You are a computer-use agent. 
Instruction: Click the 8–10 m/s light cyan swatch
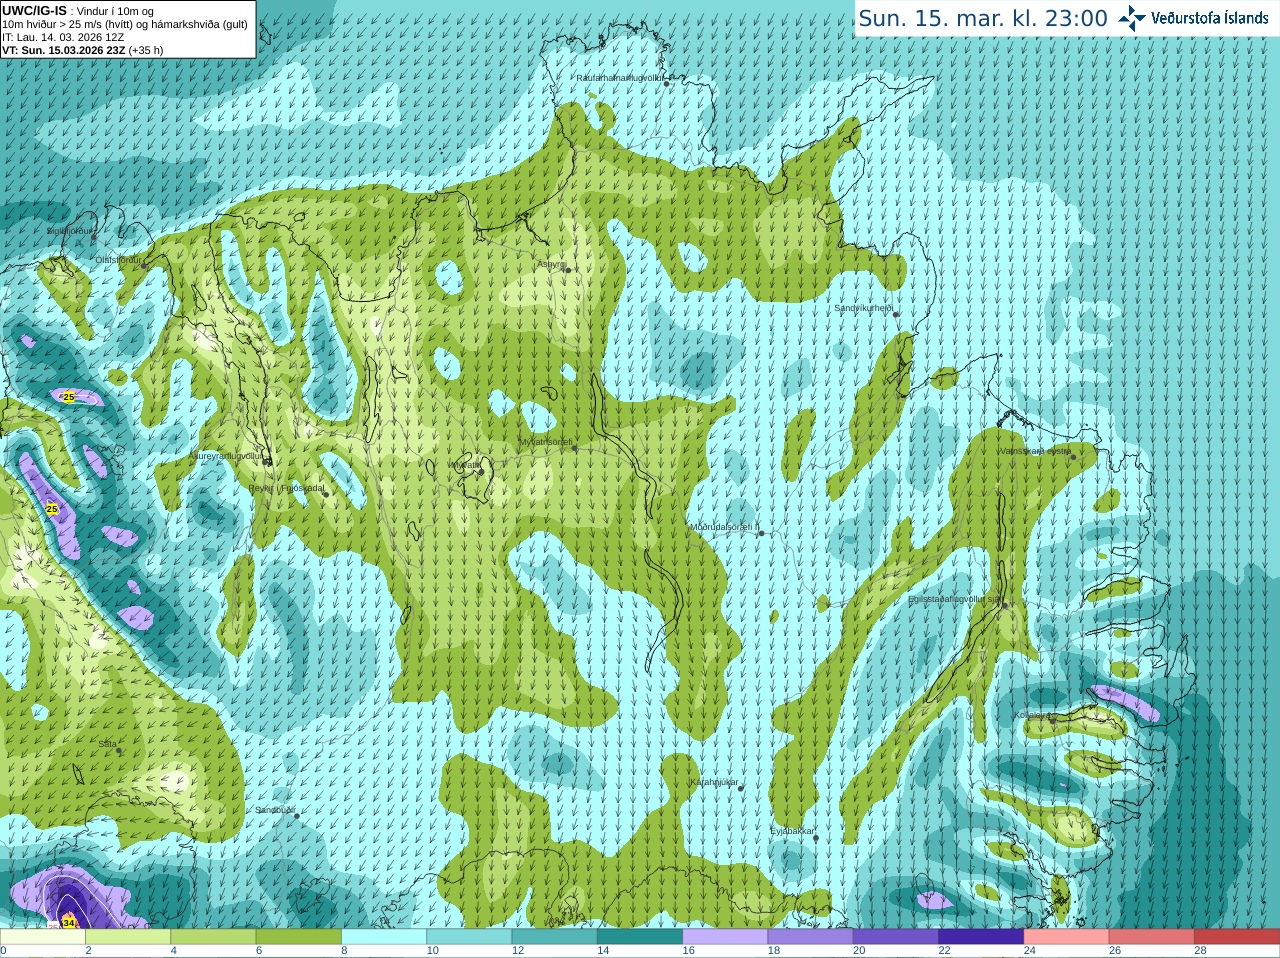(x=384, y=937)
